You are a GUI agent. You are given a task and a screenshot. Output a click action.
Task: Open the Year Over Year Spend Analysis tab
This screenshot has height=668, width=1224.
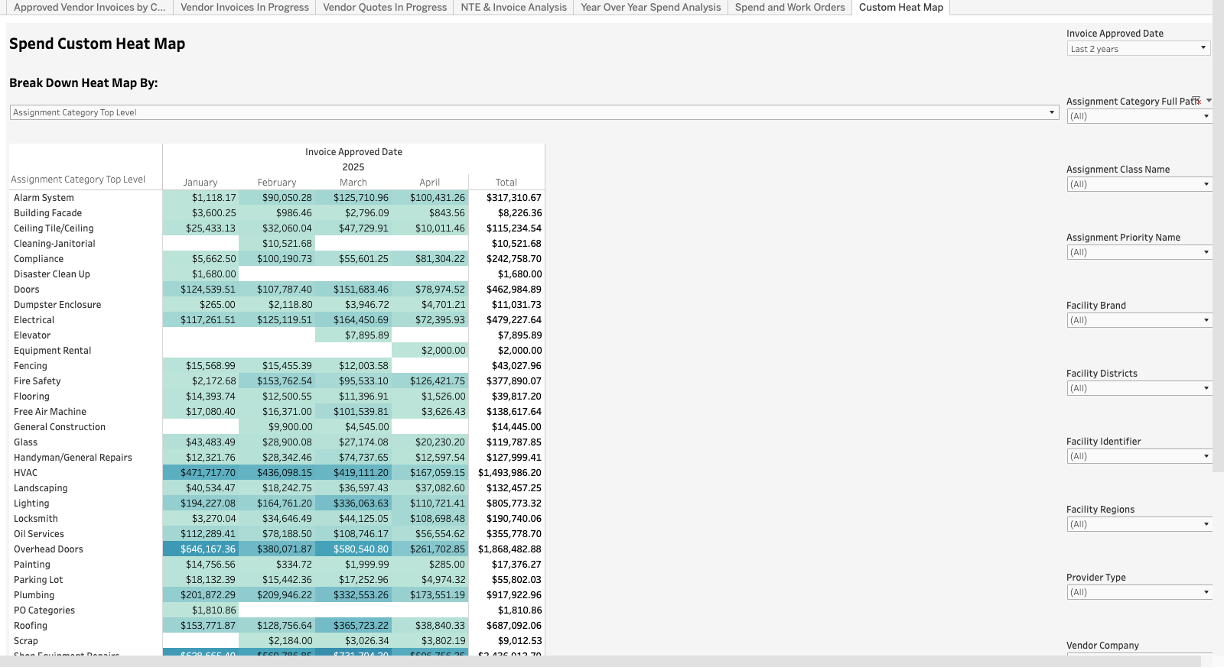point(650,7)
